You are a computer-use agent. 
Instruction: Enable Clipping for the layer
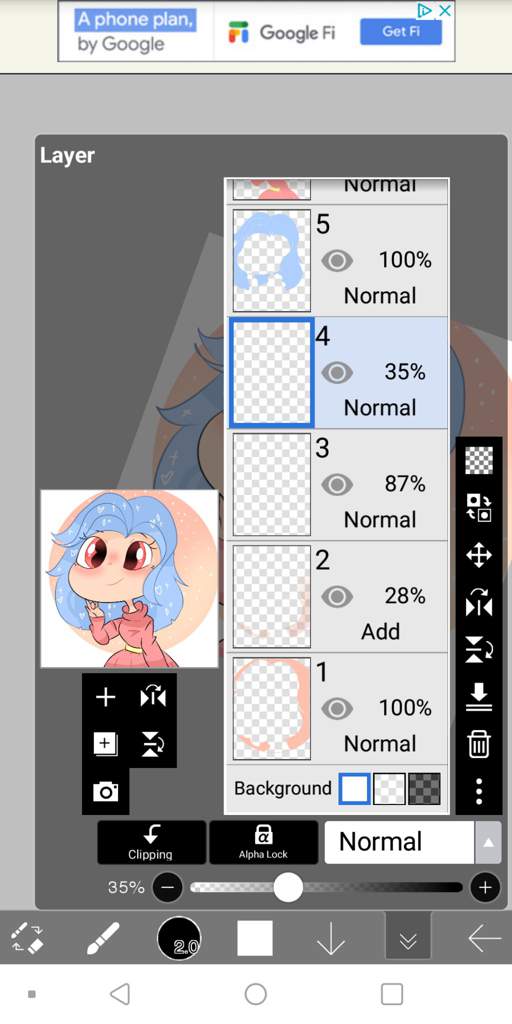(151, 842)
